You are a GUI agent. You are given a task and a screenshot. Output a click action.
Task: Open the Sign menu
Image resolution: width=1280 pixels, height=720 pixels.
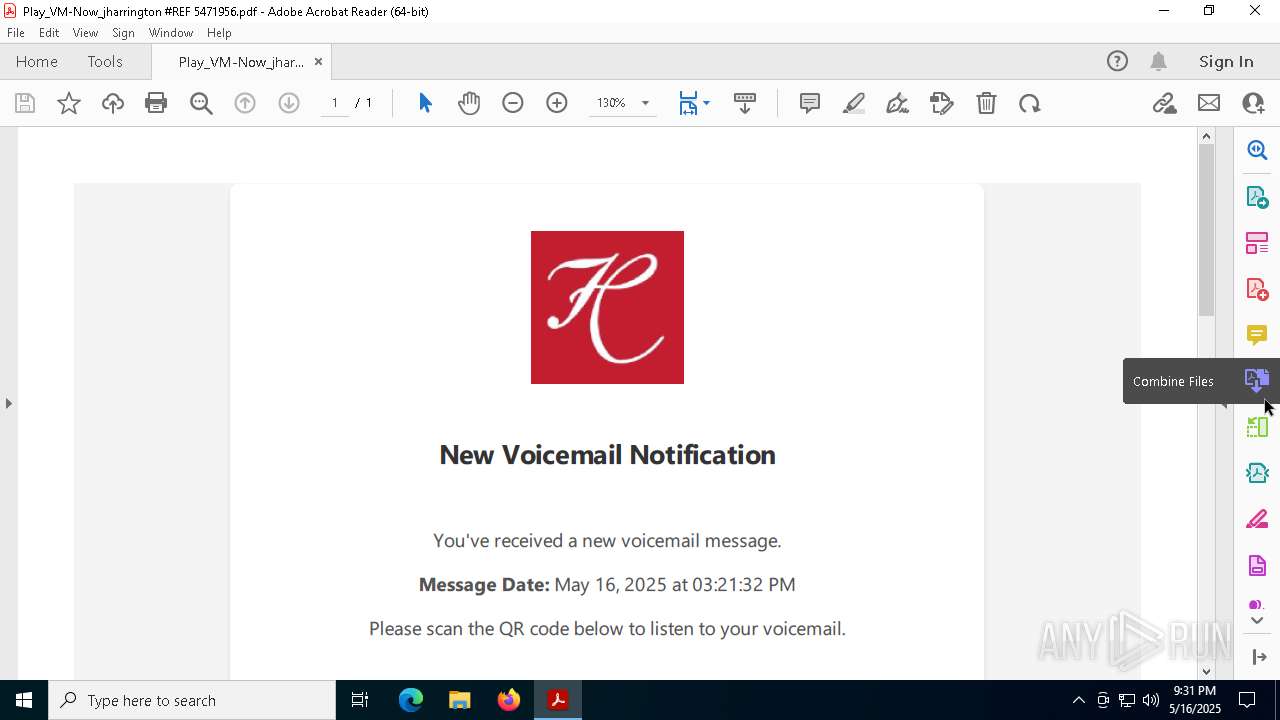click(123, 33)
